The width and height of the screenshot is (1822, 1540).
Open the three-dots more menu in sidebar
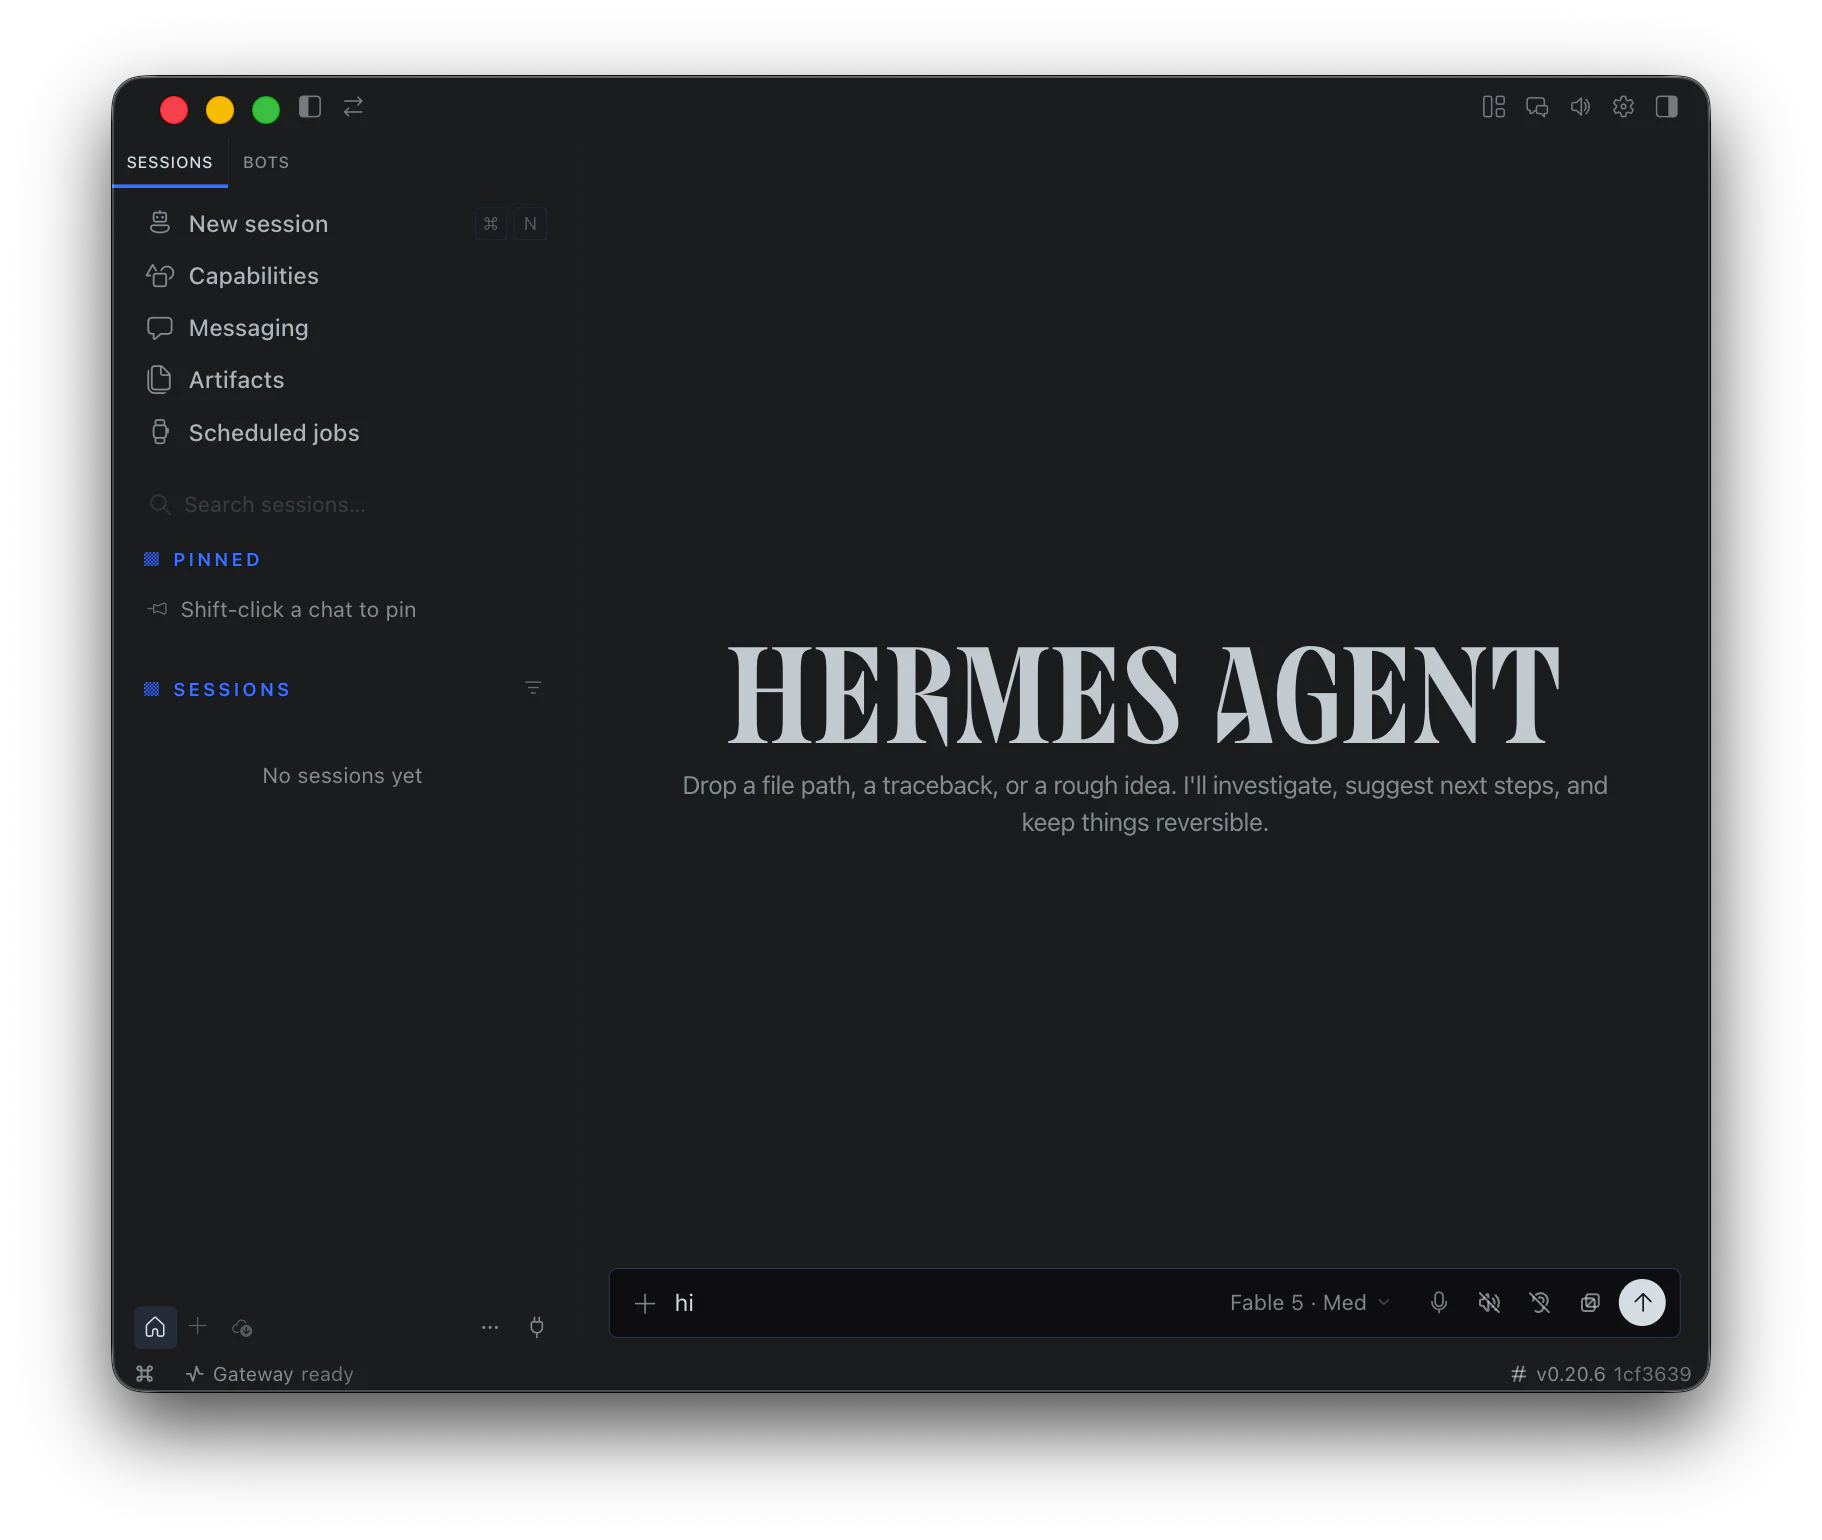click(x=490, y=1328)
